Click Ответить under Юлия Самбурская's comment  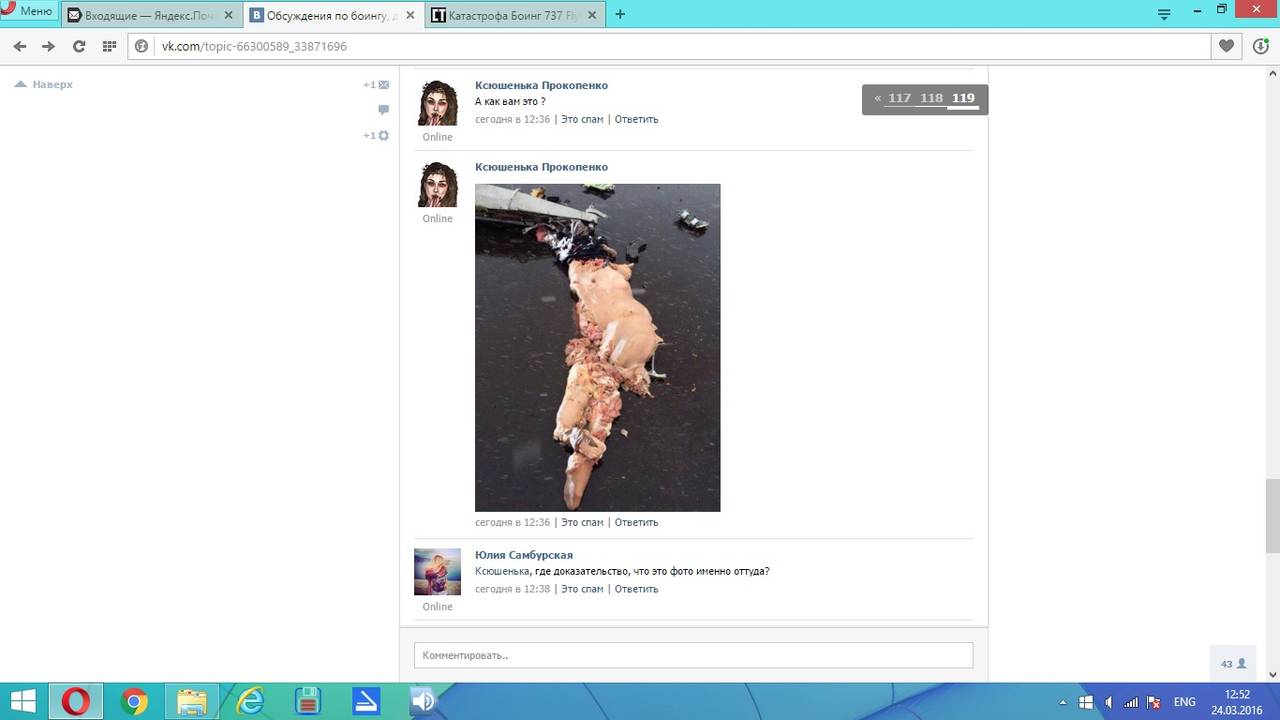point(636,589)
